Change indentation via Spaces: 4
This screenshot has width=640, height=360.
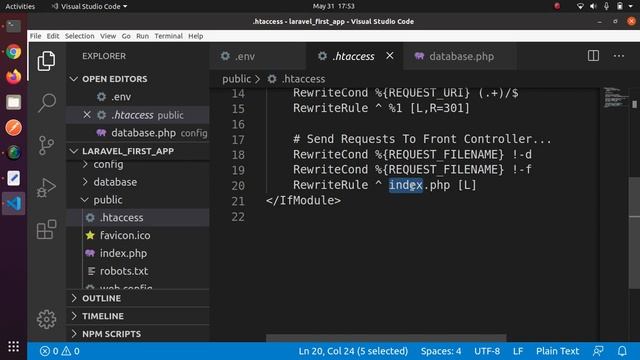pos(441,351)
